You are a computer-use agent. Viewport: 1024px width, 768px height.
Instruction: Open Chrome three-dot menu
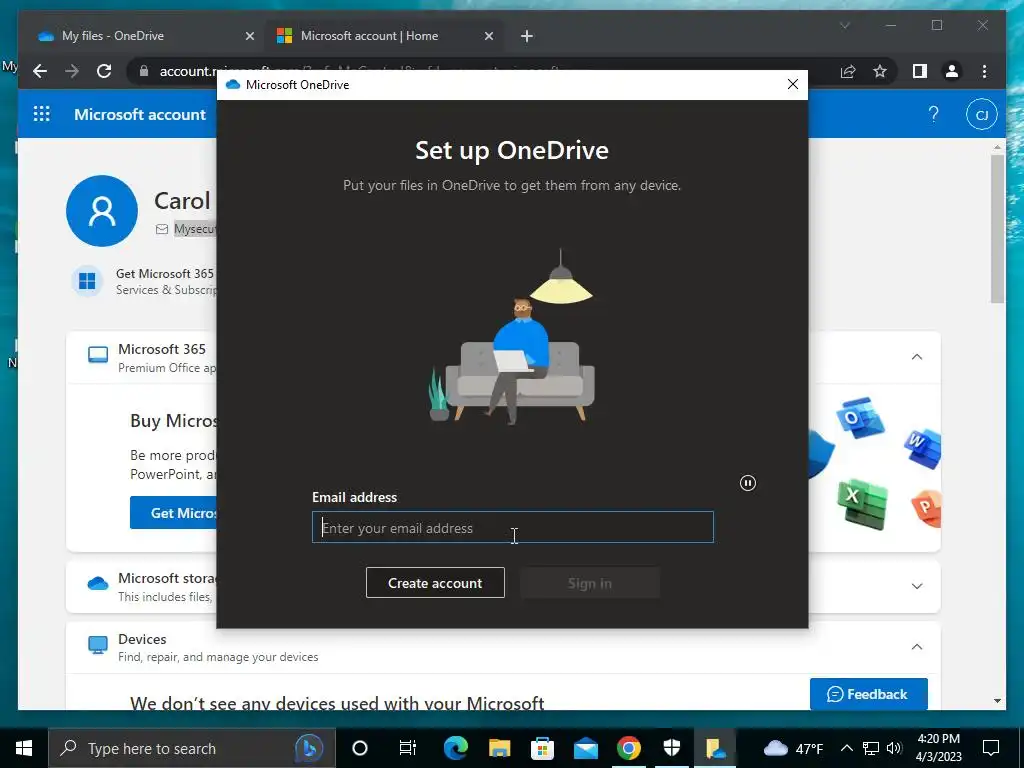click(984, 71)
